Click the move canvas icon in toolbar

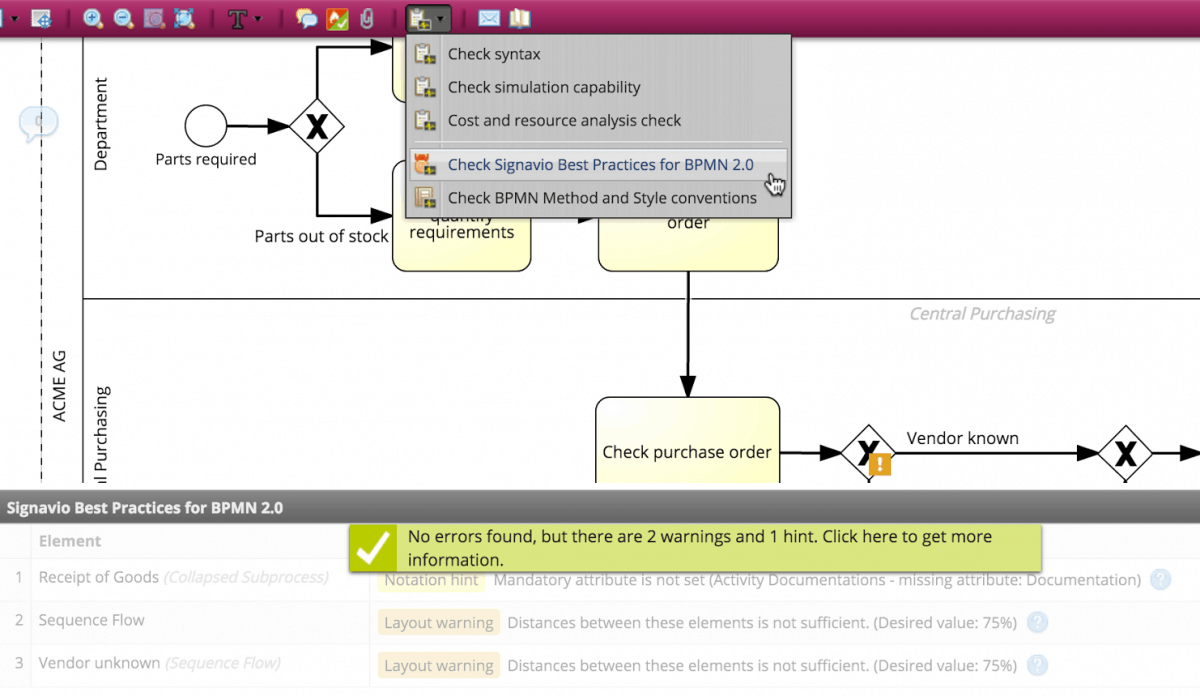tap(42, 18)
